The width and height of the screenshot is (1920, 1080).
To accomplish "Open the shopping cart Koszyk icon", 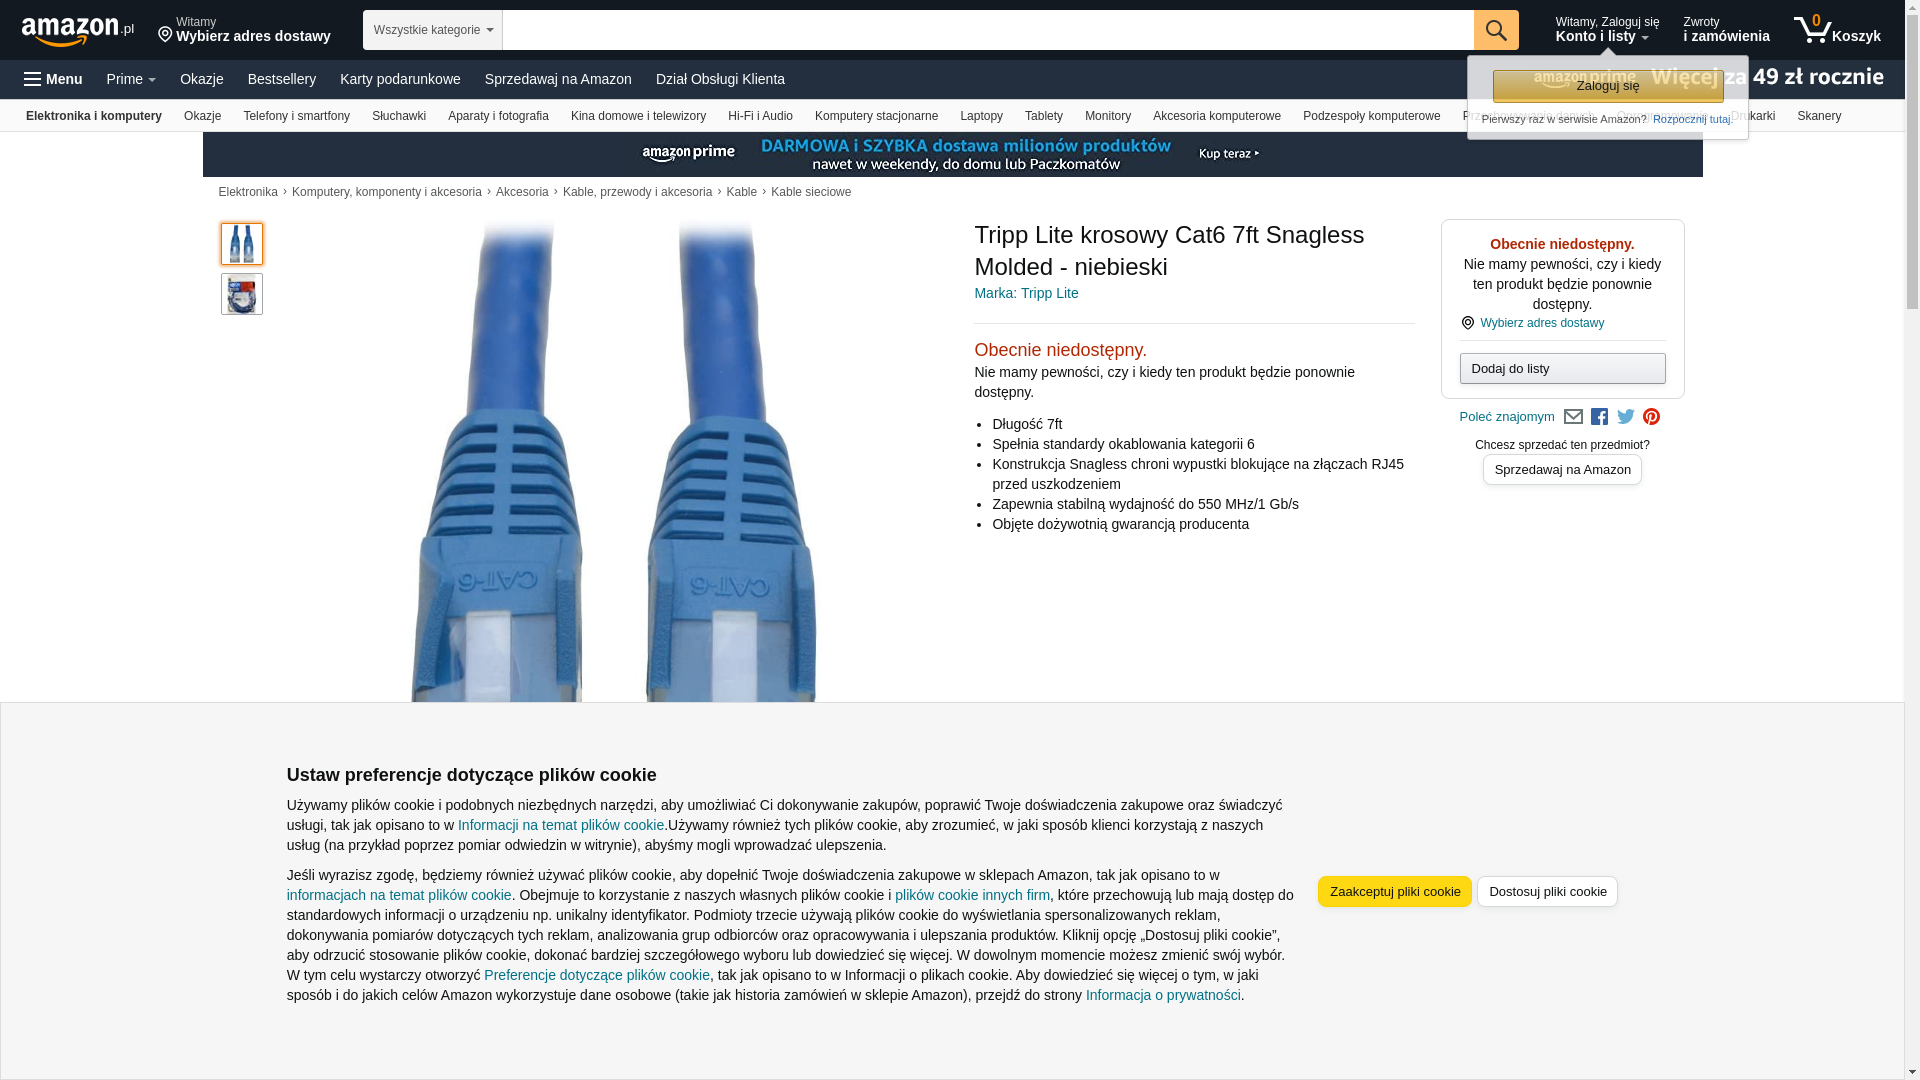I will [1837, 30].
